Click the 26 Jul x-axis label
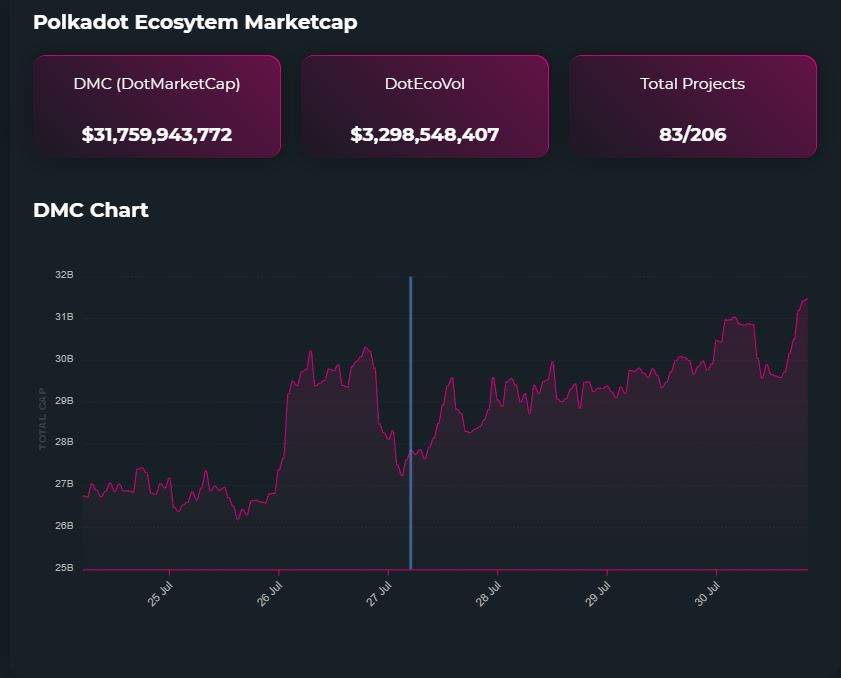Screen dimensions: 841x678 pyautogui.click(x=269, y=594)
